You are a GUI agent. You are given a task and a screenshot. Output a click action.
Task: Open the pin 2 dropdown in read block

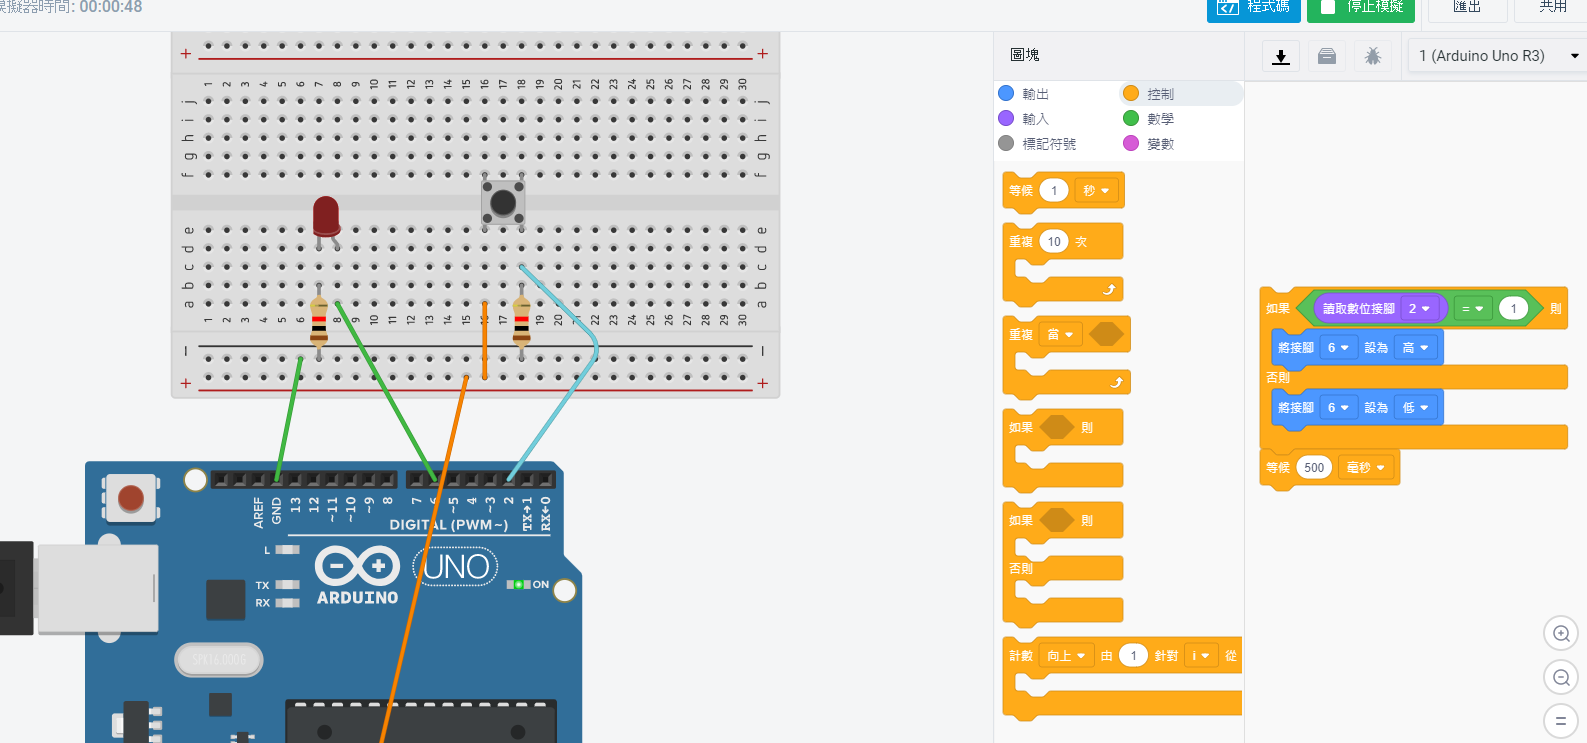pos(1419,309)
